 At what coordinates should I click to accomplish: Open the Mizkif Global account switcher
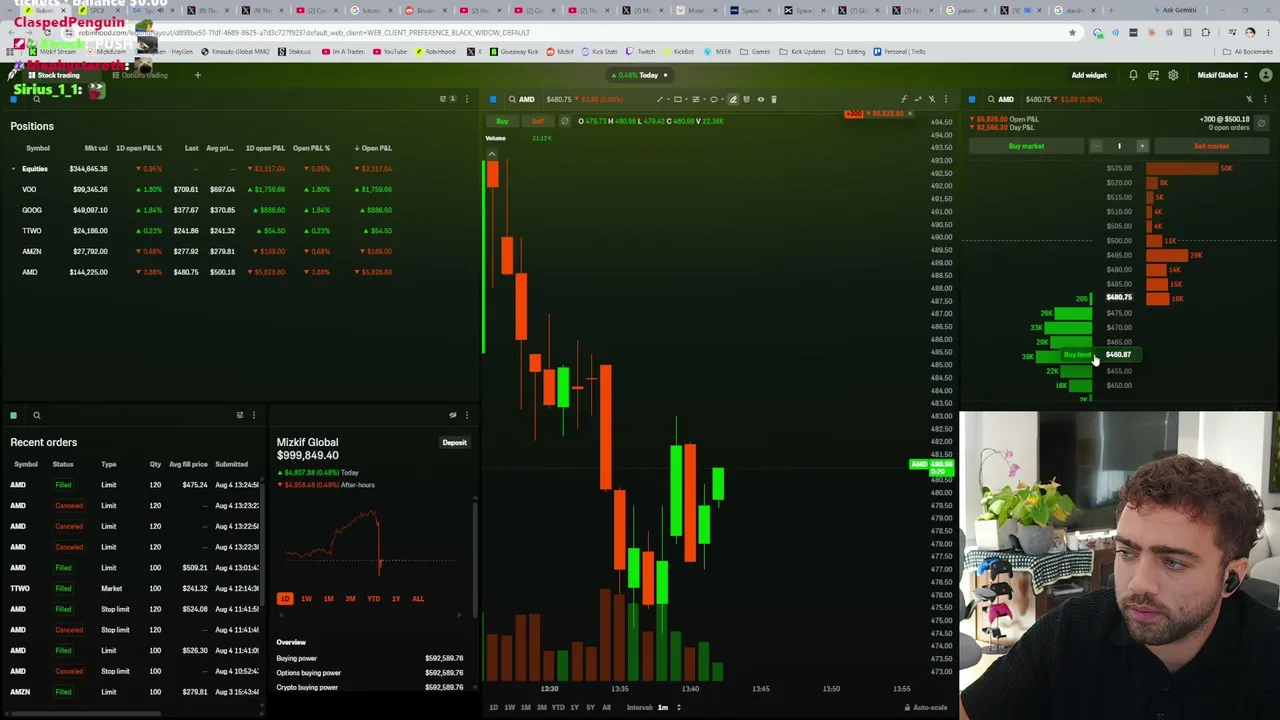click(1222, 75)
